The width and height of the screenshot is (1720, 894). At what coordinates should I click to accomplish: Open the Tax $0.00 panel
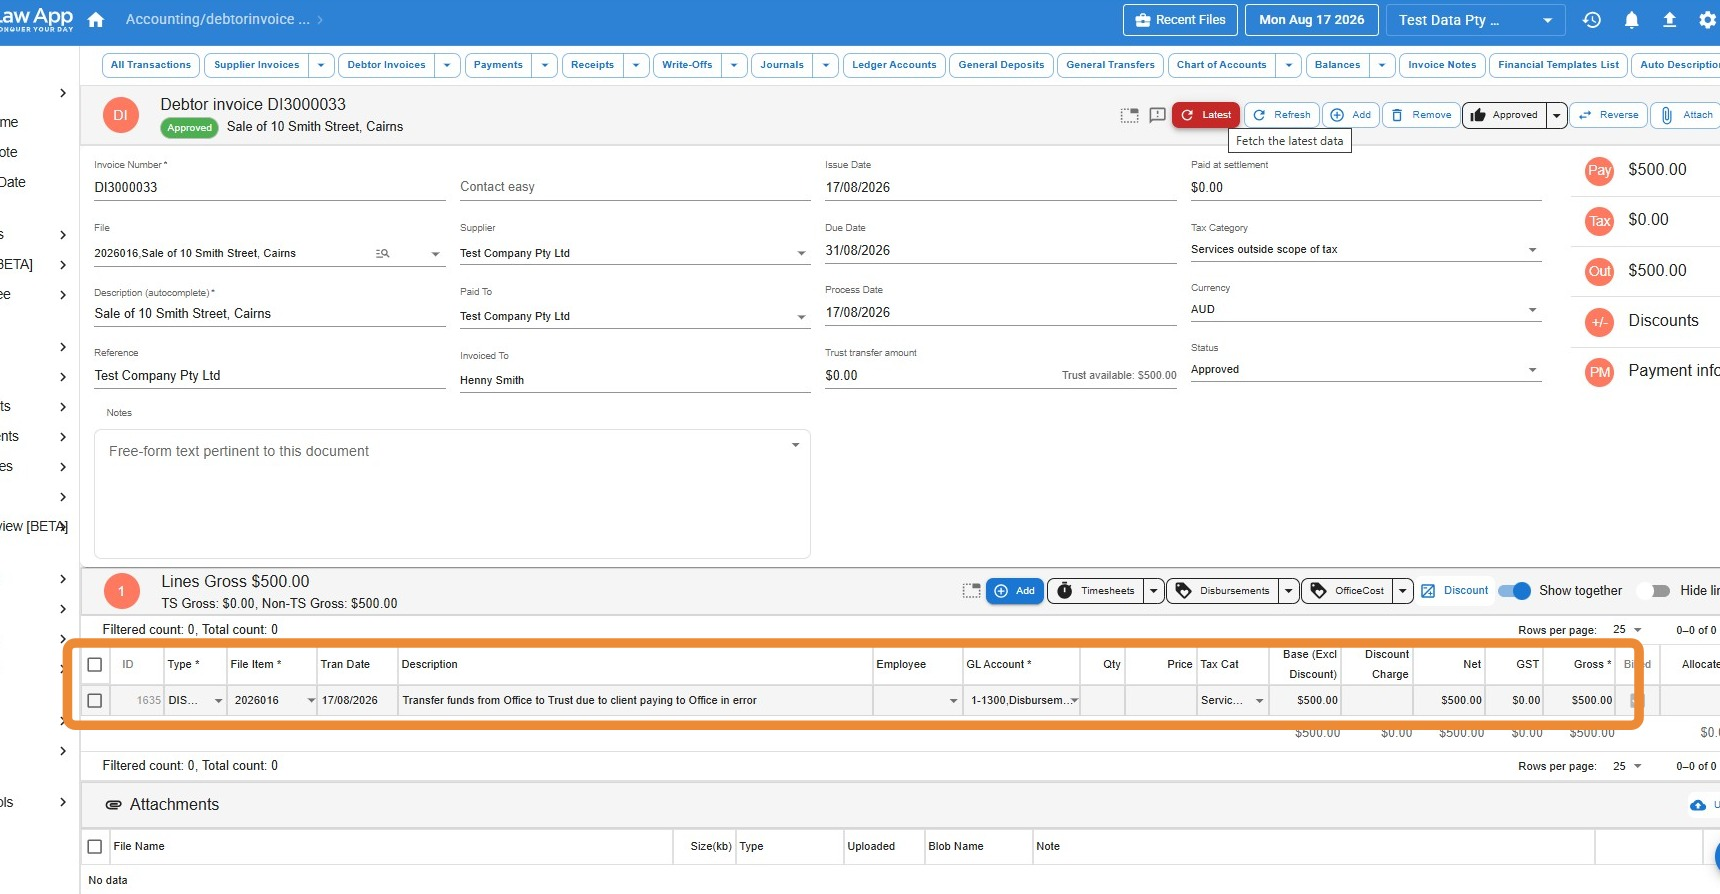point(1645,220)
